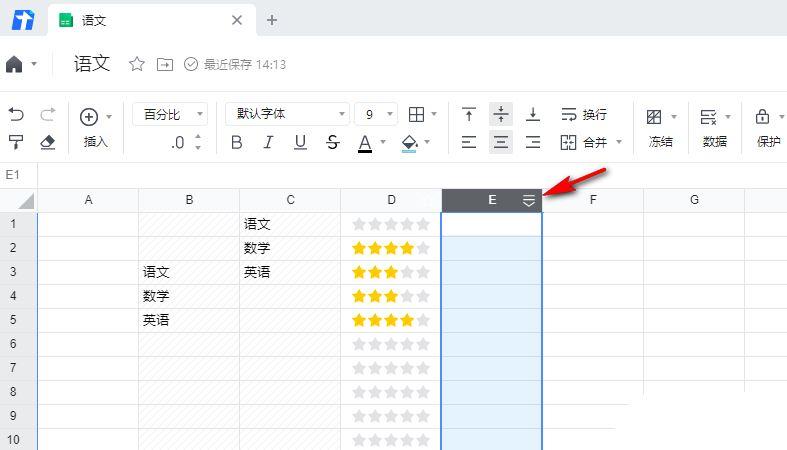787x450 pixels.
Task: Click the 换行 wrap text button
Action: click(x=583, y=114)
